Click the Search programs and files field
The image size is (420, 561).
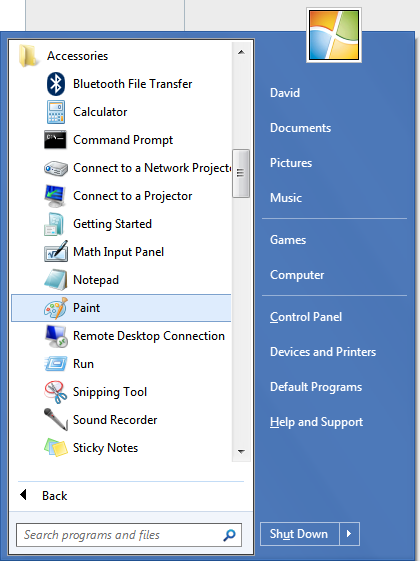click(x=129, y=535)
